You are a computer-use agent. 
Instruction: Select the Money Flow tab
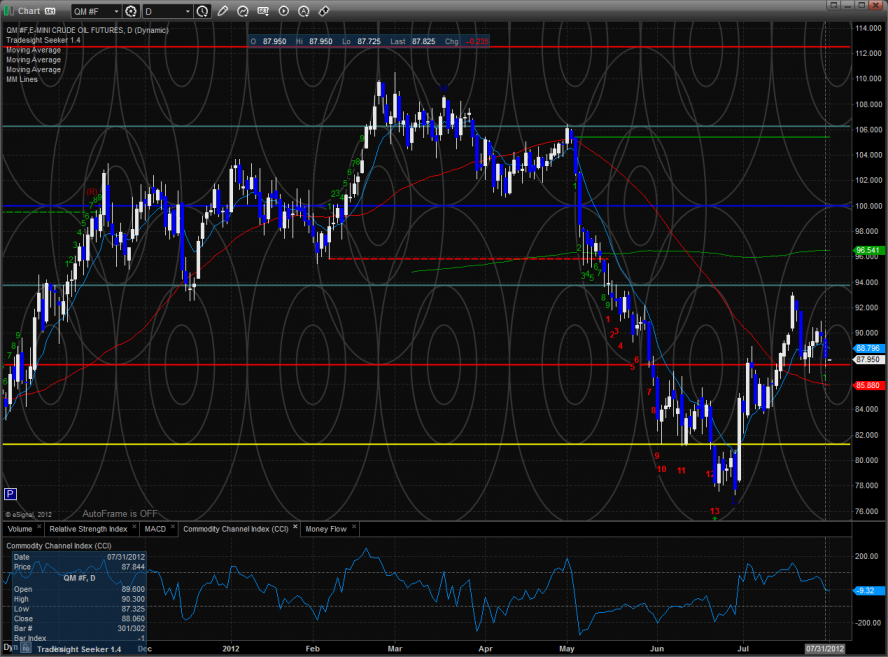click(x=325, y=528)
